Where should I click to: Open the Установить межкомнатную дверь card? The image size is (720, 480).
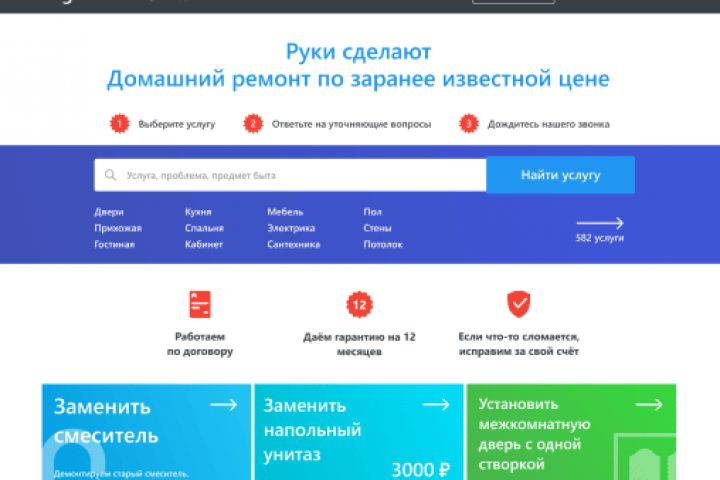point(571,432)
